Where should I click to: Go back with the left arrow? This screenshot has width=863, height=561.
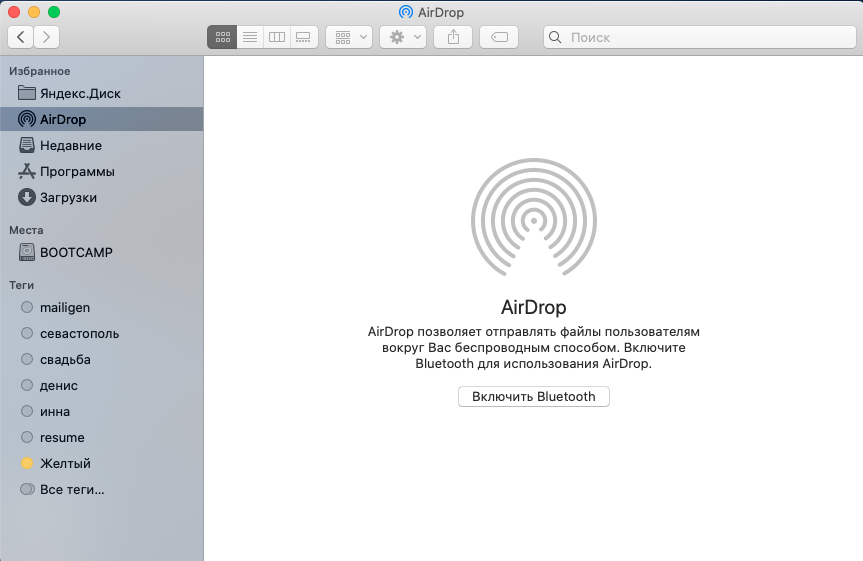[20, 37]
